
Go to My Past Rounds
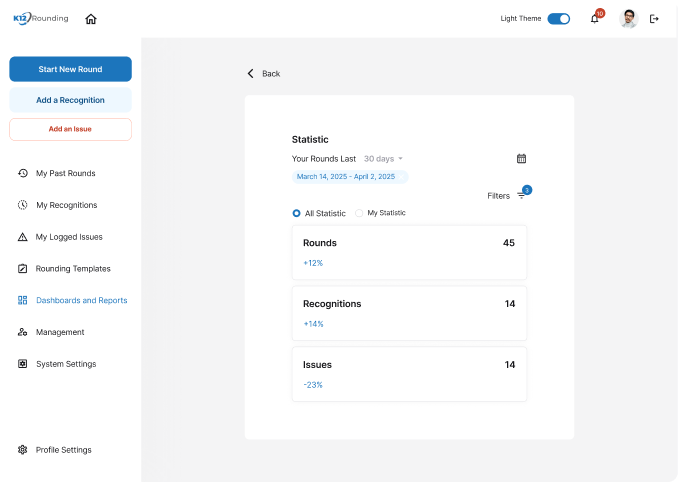click(x=65, y=173)
